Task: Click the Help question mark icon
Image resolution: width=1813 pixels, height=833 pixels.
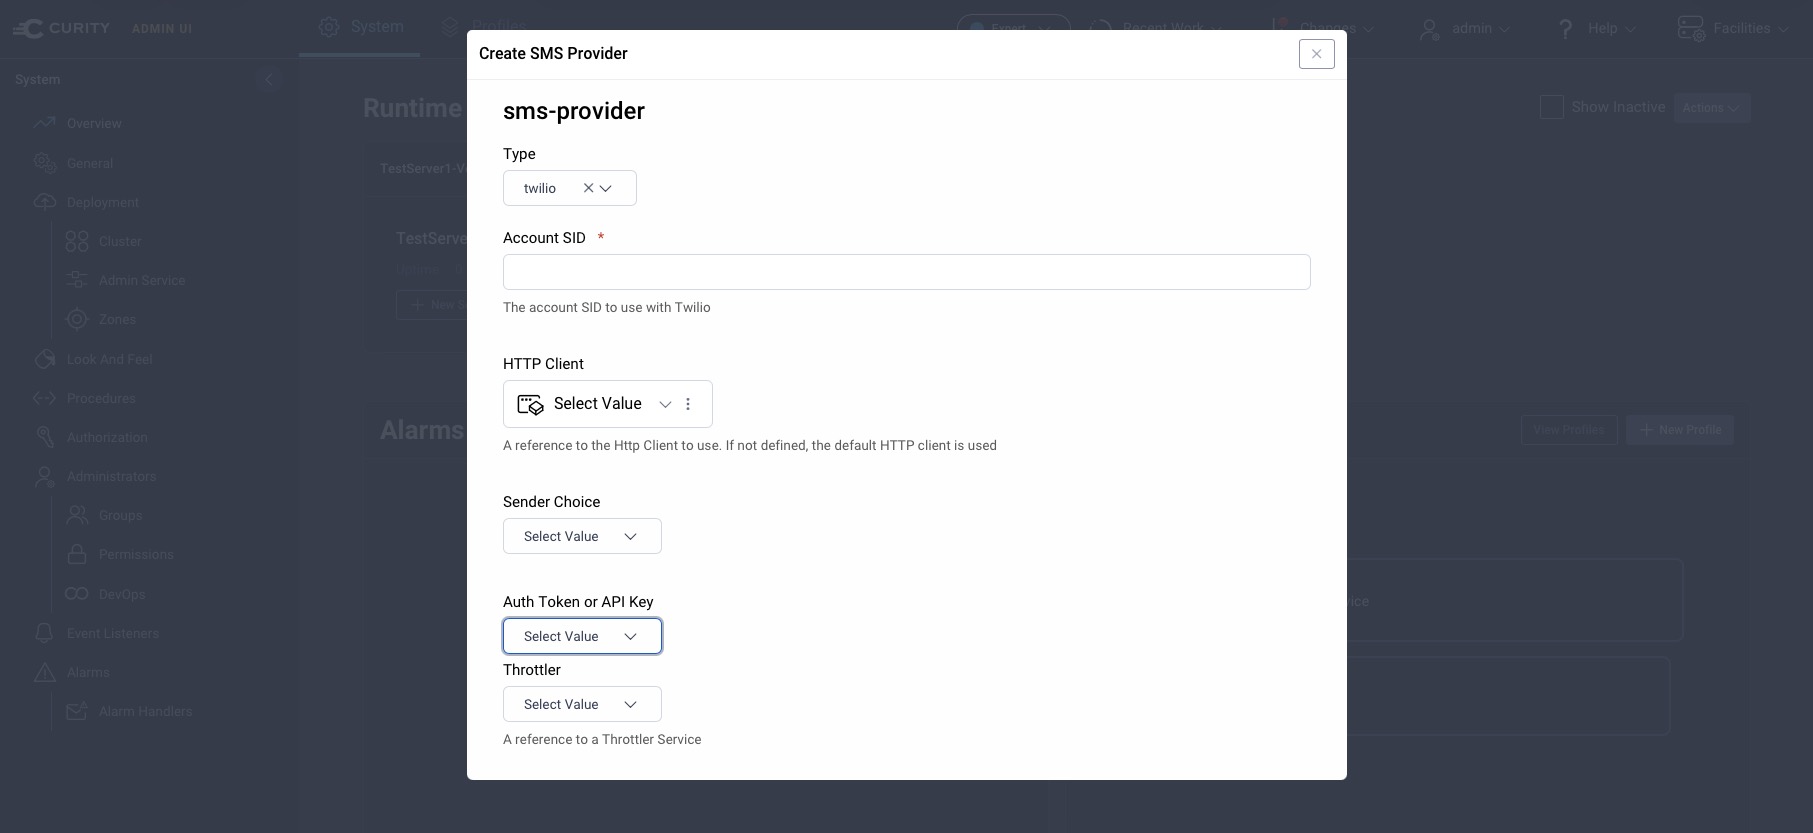Action: 1566,28
